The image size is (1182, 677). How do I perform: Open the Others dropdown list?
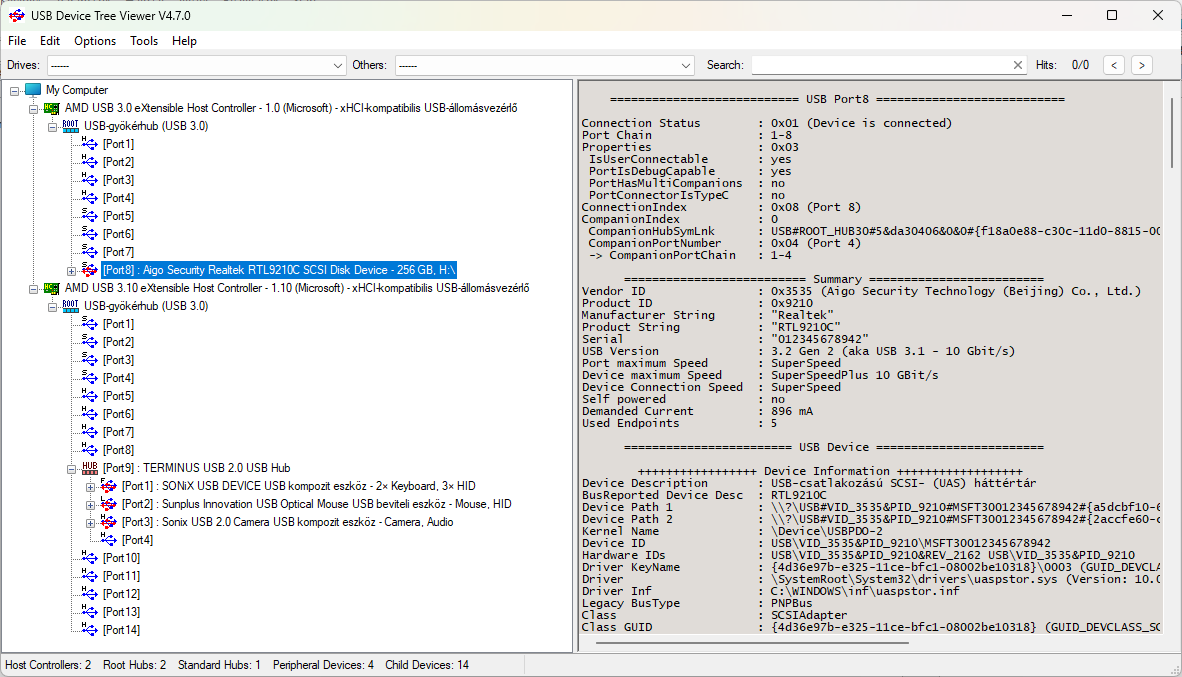pos(685,66)
